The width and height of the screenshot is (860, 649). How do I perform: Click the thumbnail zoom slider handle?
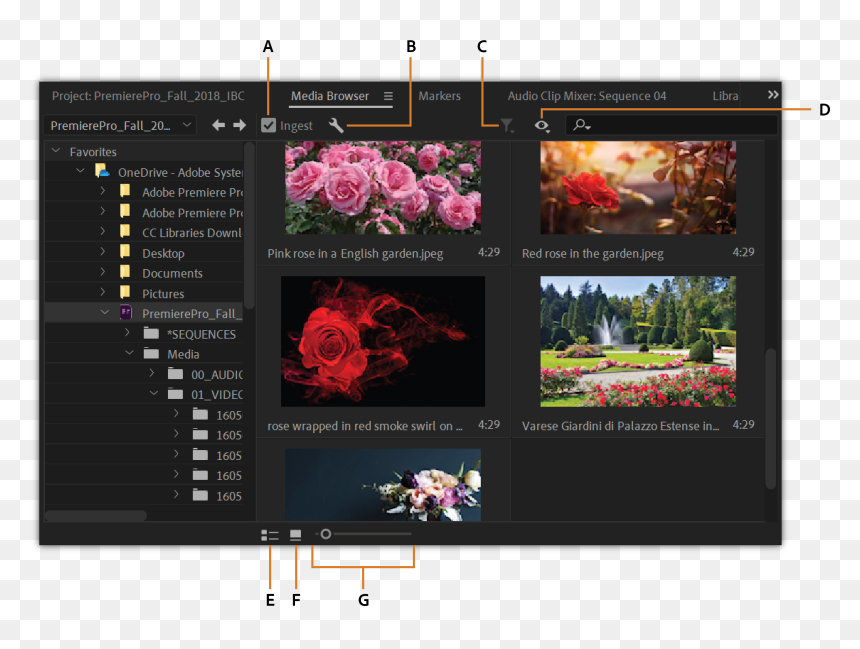tap(326, 534)
